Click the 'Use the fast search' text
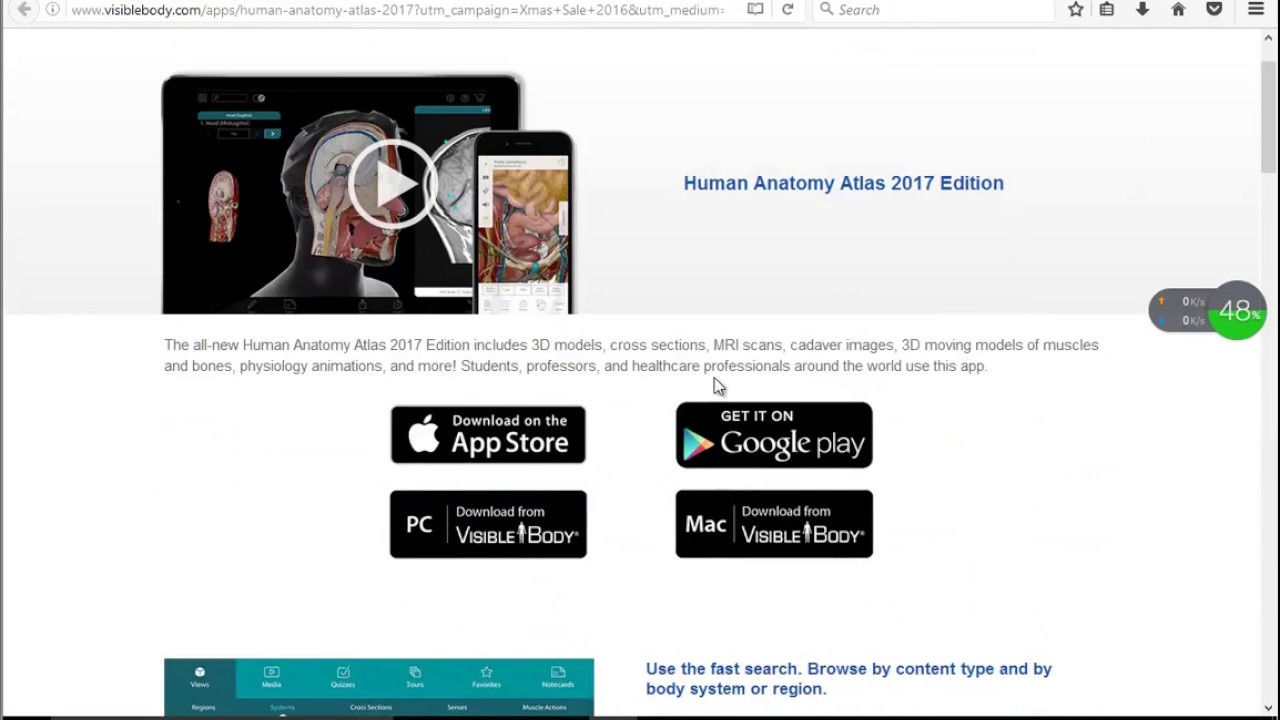The width and height of the screenshot is (1280, 720). click(849, 679)
